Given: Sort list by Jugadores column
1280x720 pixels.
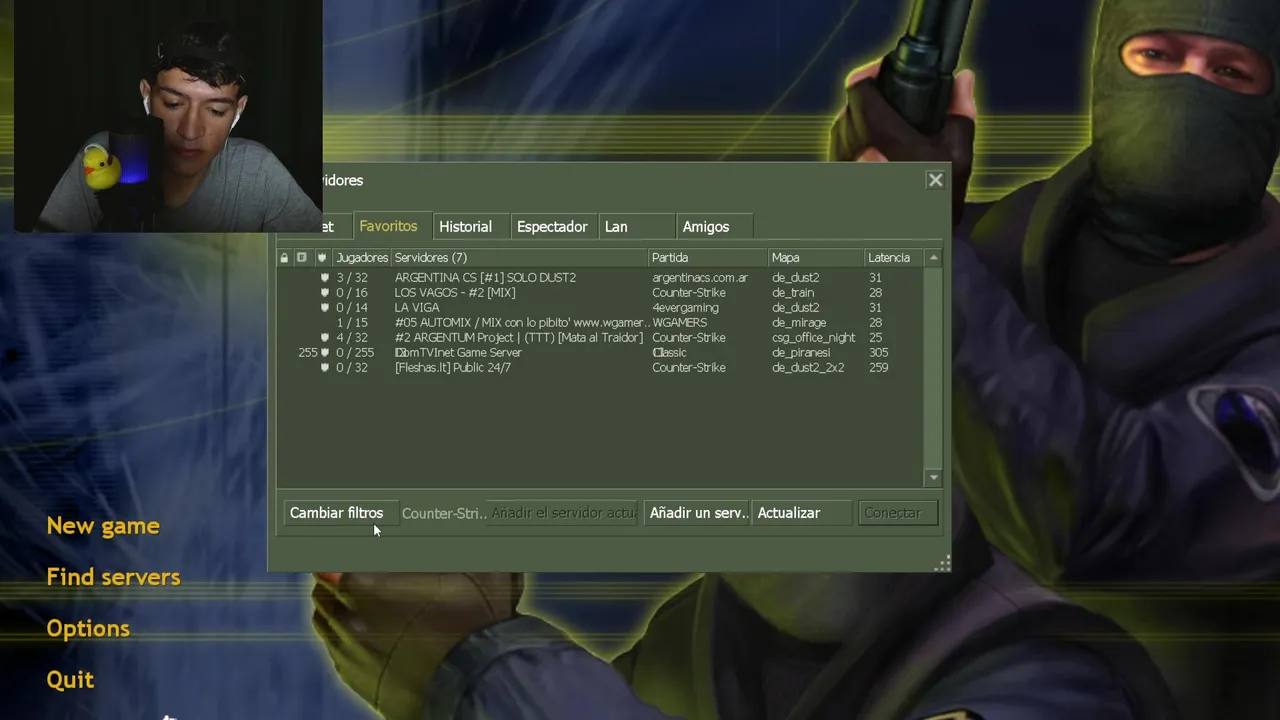Looking at the screenshot, I should click(x=361, y=258).
